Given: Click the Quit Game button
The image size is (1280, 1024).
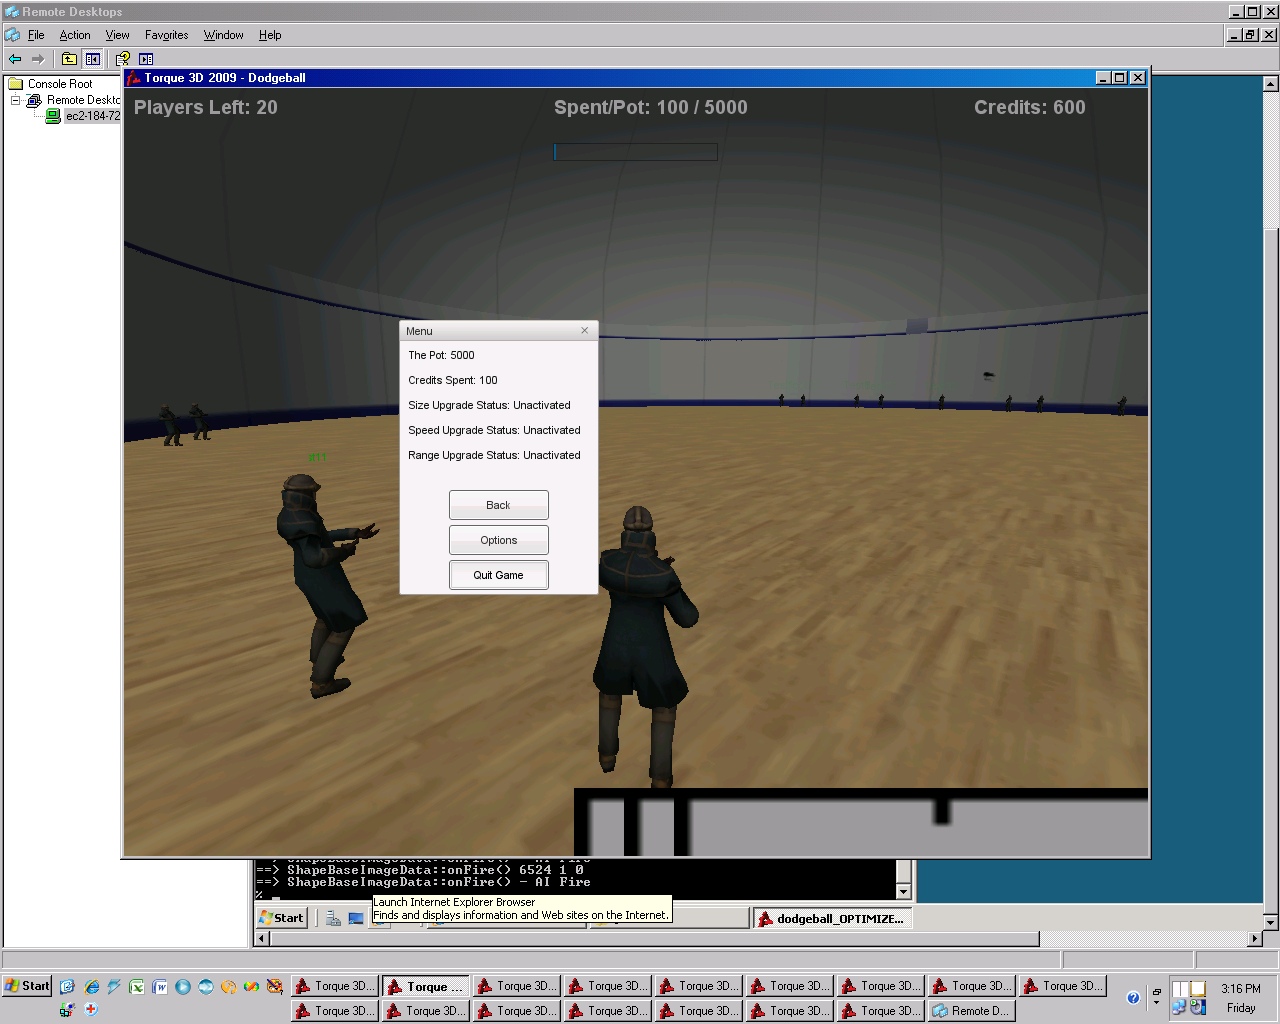Looking at the screenshot, I should [x=498, y=575].
